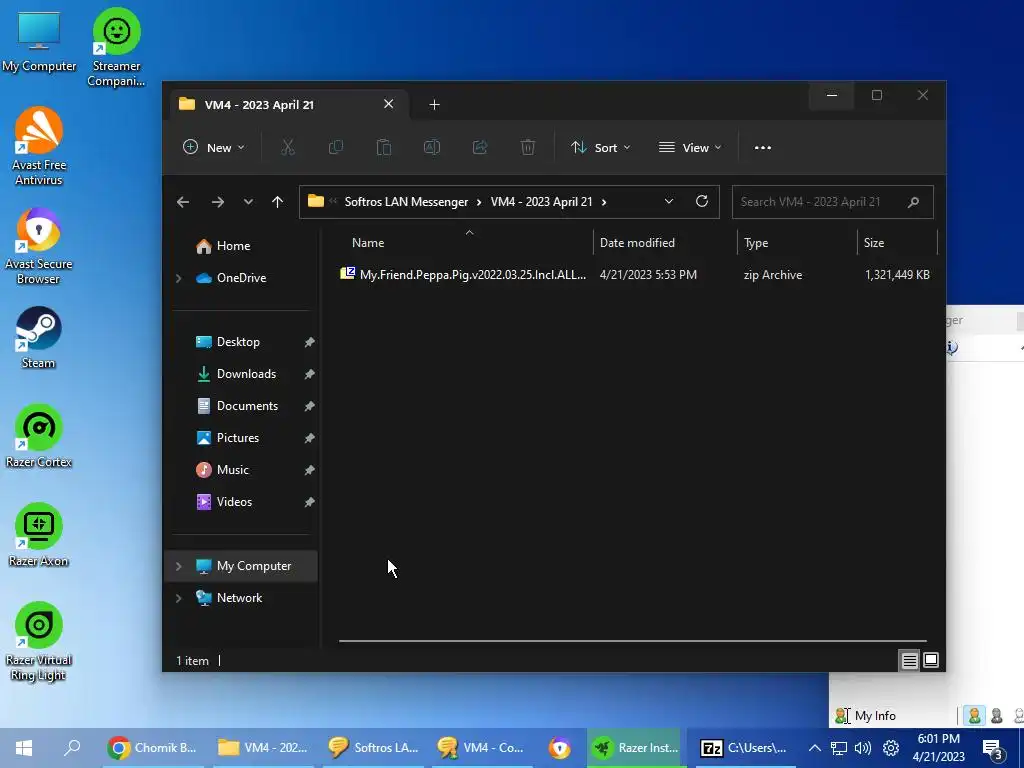Image resolution: width=1024 pixels, height=768 pixels.
Task: Open the Sort dropdown menu
Action: pyautogui.click(x=601, y=148)
